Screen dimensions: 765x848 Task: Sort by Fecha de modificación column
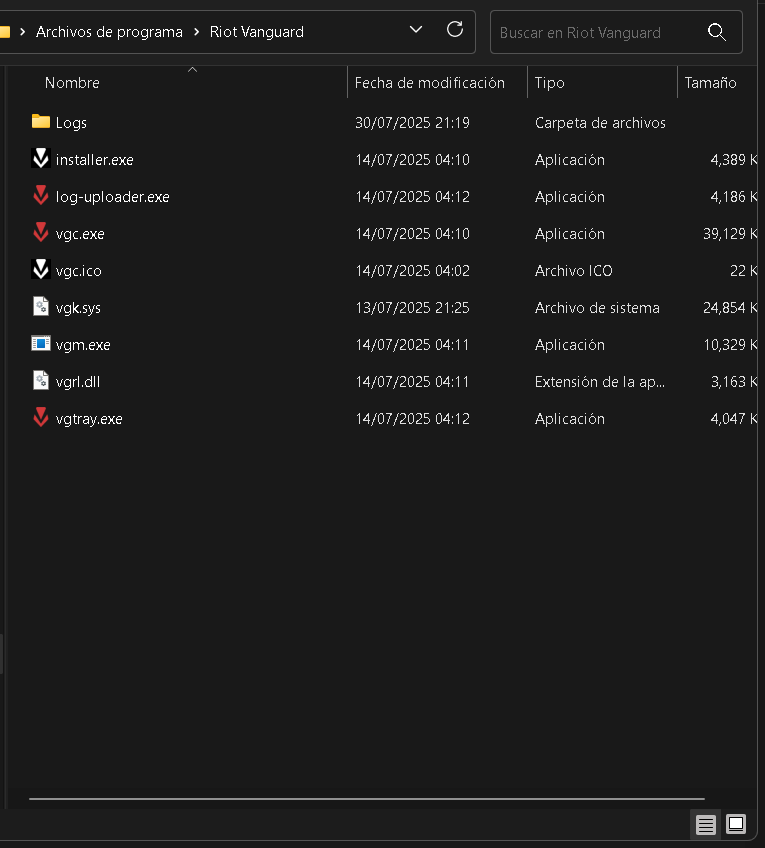429,83
